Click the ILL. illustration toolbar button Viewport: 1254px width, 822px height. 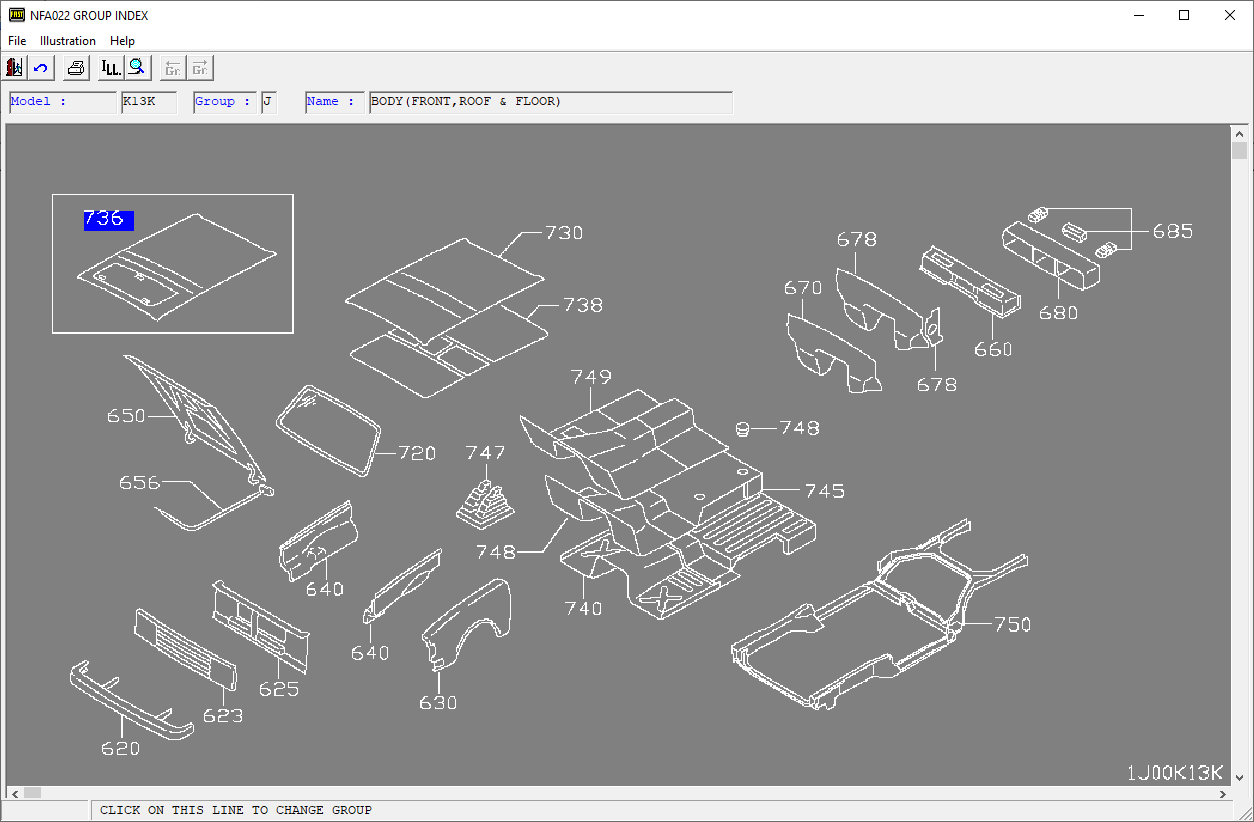(x=110, y=68)
